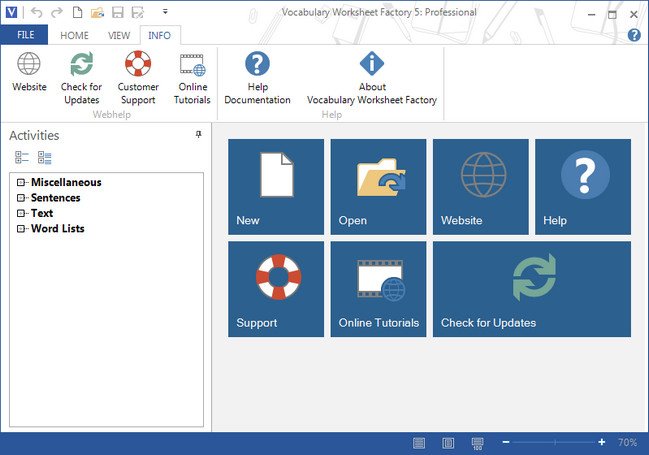Open Help Documentation from the ribbon

pos(257,78)
